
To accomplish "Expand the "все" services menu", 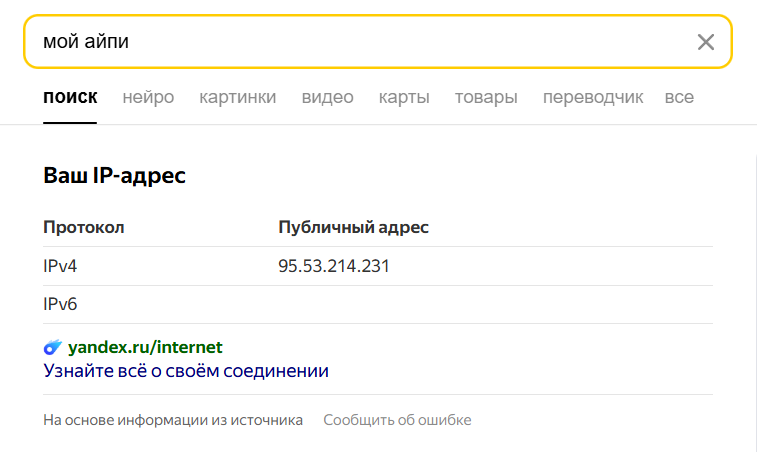I will pos(679,97).
